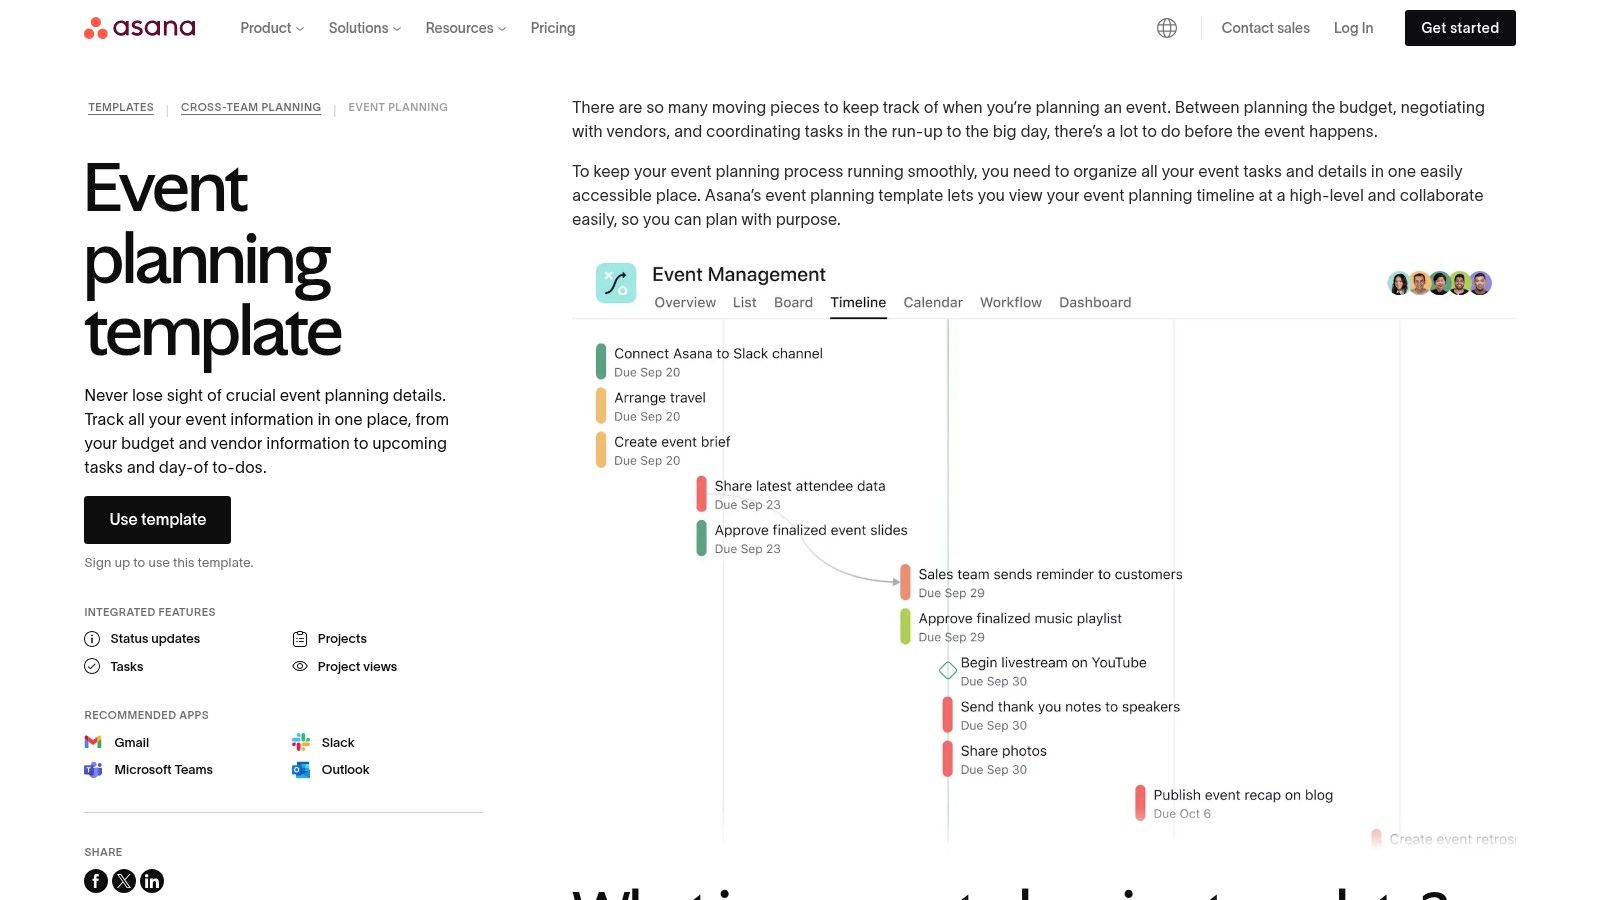Click the Tasks checkmark feature icon
Viewport: 1600px width, 900px height.
pyautogui.click(x=92, y=666)
